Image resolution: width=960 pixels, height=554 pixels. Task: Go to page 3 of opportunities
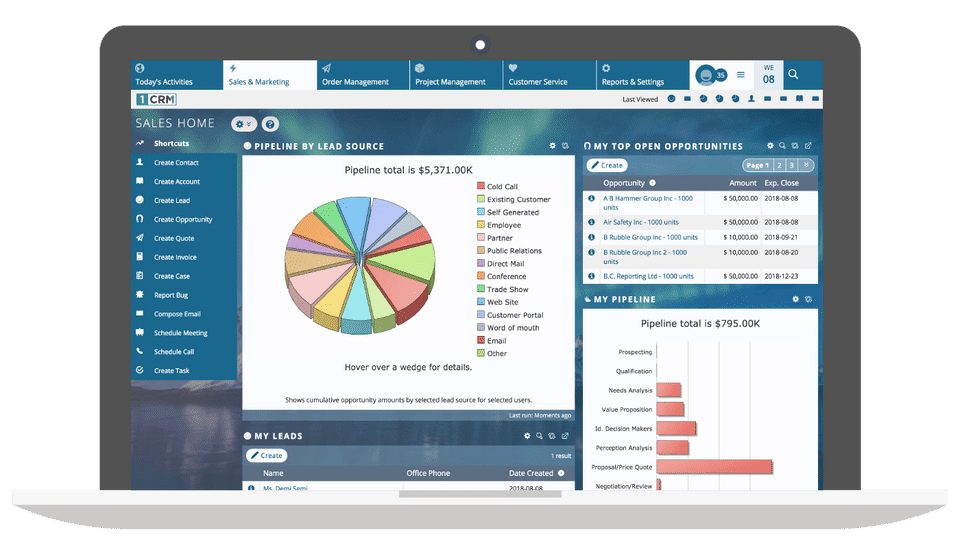pyautogui.click(x=791, y=165)
